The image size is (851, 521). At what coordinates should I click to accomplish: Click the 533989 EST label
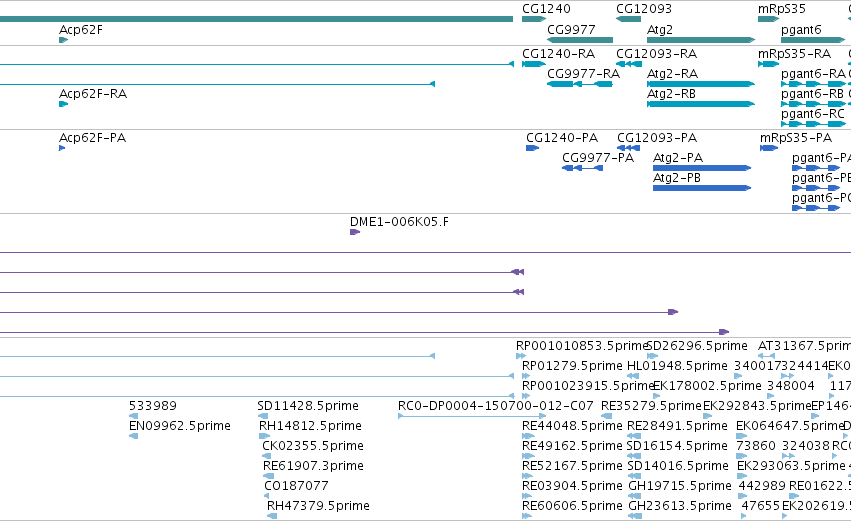[x=153, y=406]
